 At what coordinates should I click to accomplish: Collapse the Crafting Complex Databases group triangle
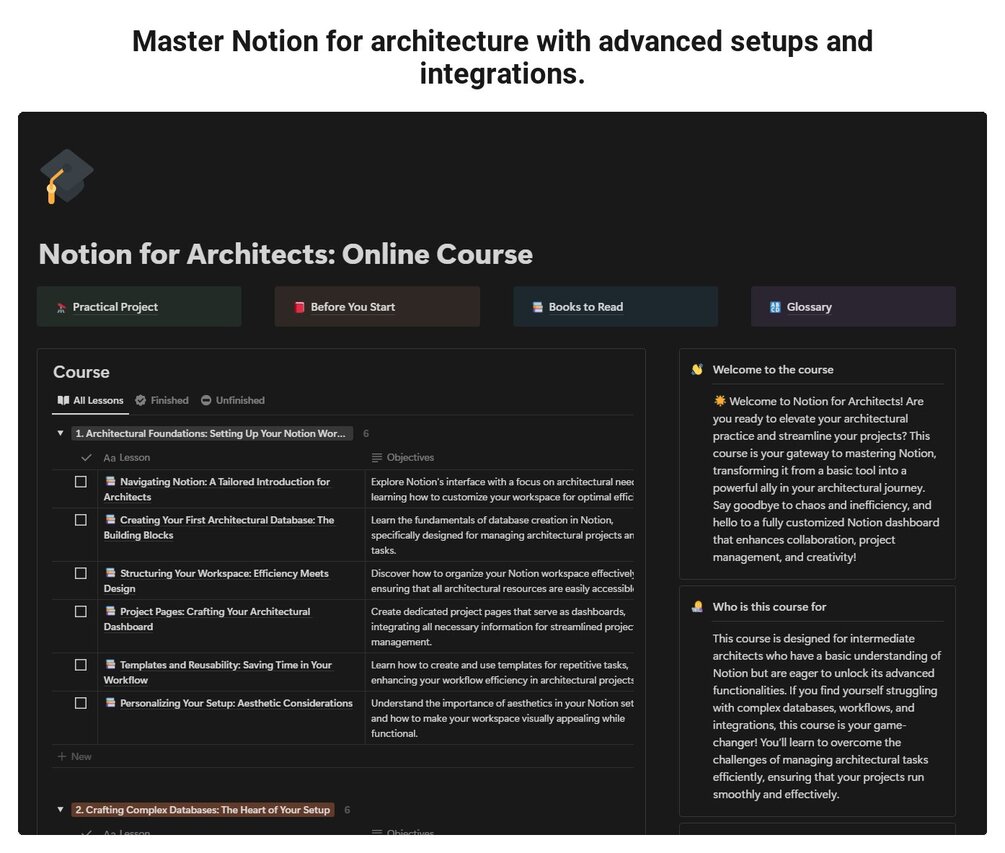[x=60, y=810]
